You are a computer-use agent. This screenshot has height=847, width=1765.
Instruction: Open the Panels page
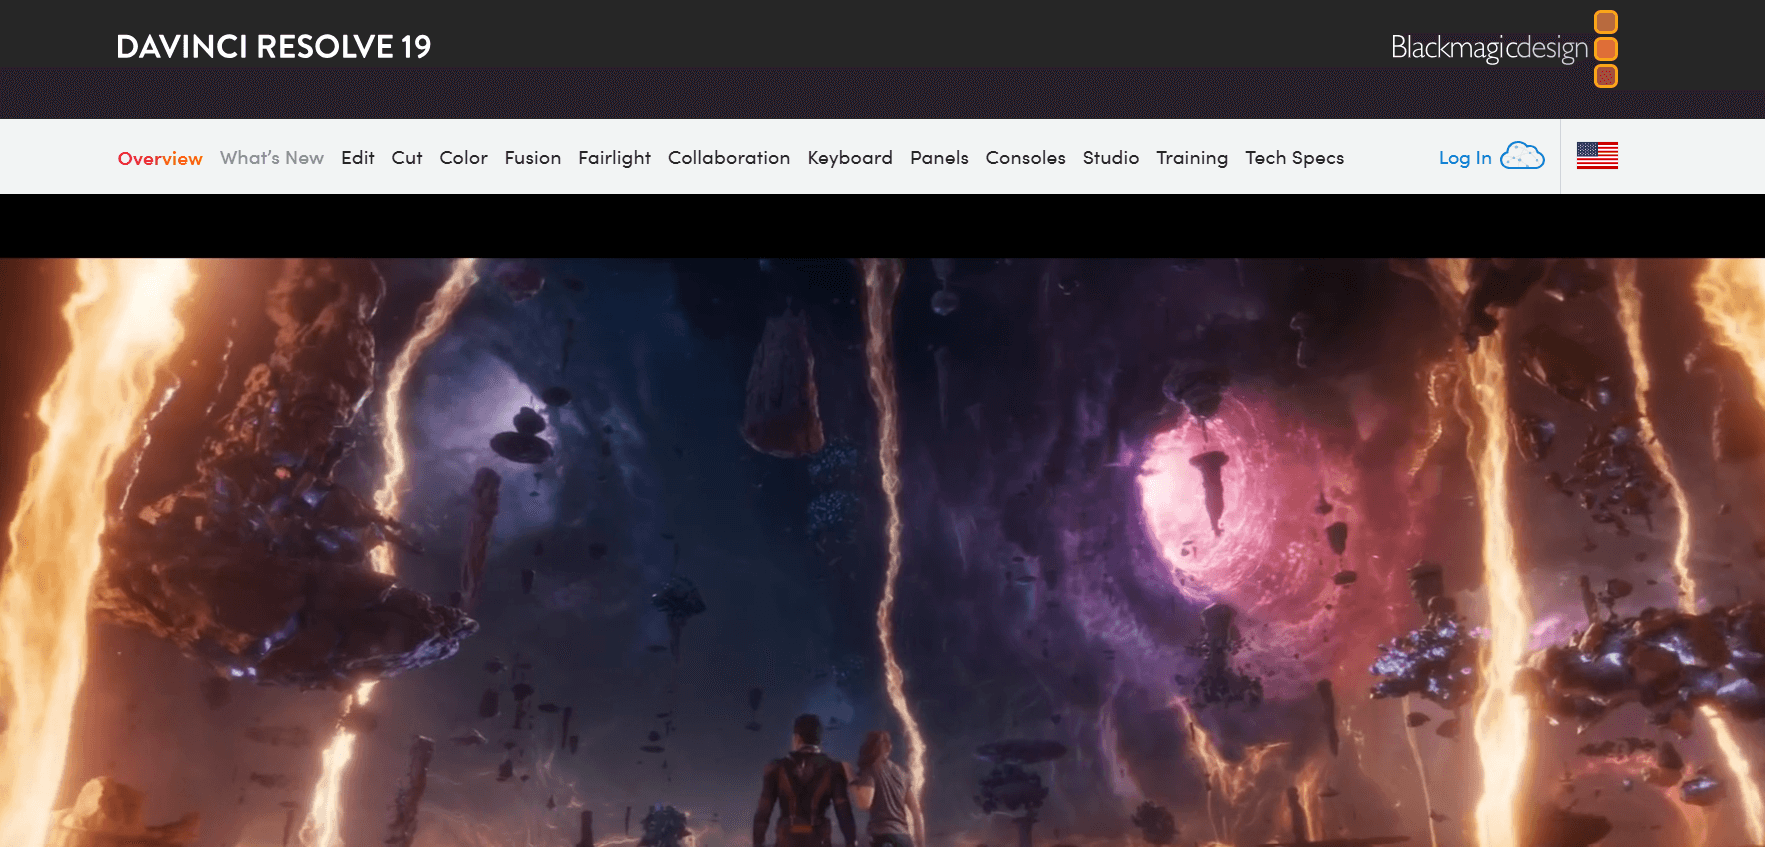[x=939, y=158]
